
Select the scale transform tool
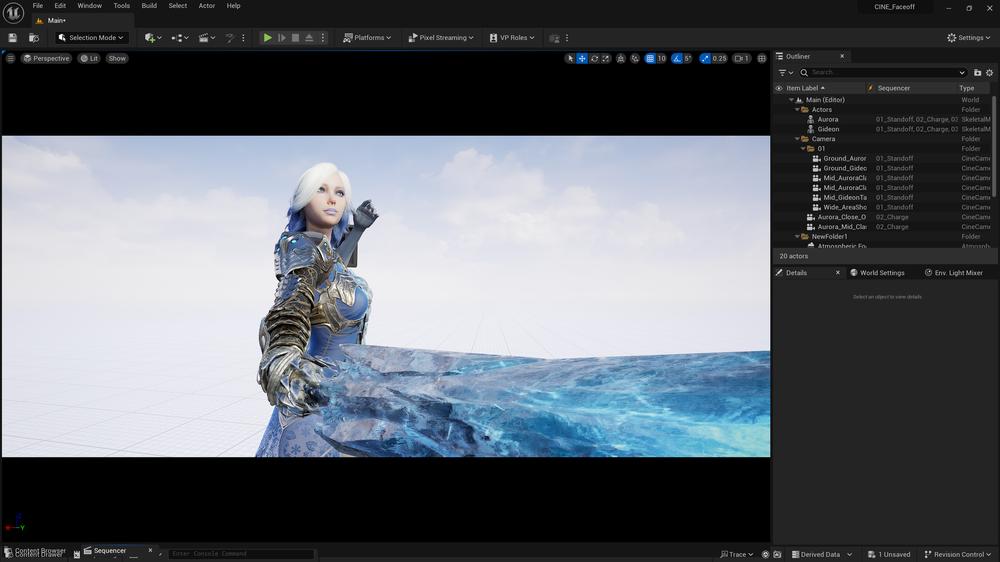coord(606,59)
